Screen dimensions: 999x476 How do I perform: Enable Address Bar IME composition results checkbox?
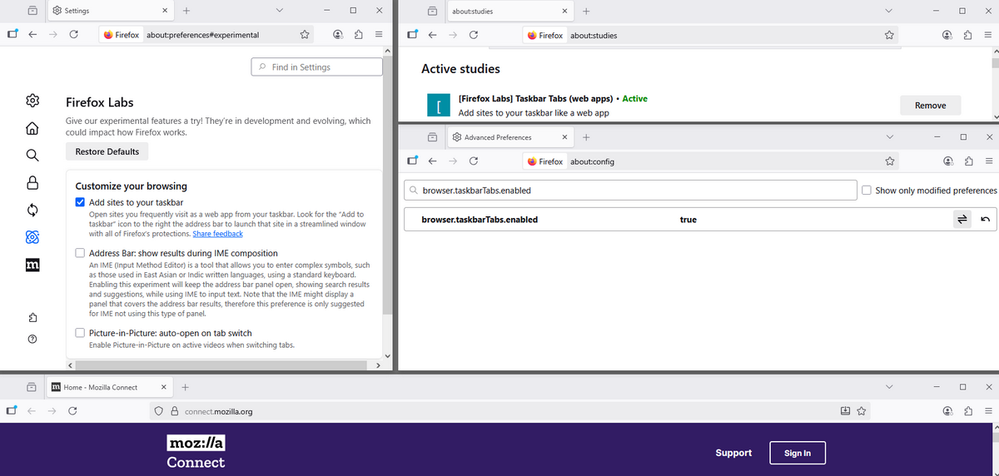tap(80, 253)
